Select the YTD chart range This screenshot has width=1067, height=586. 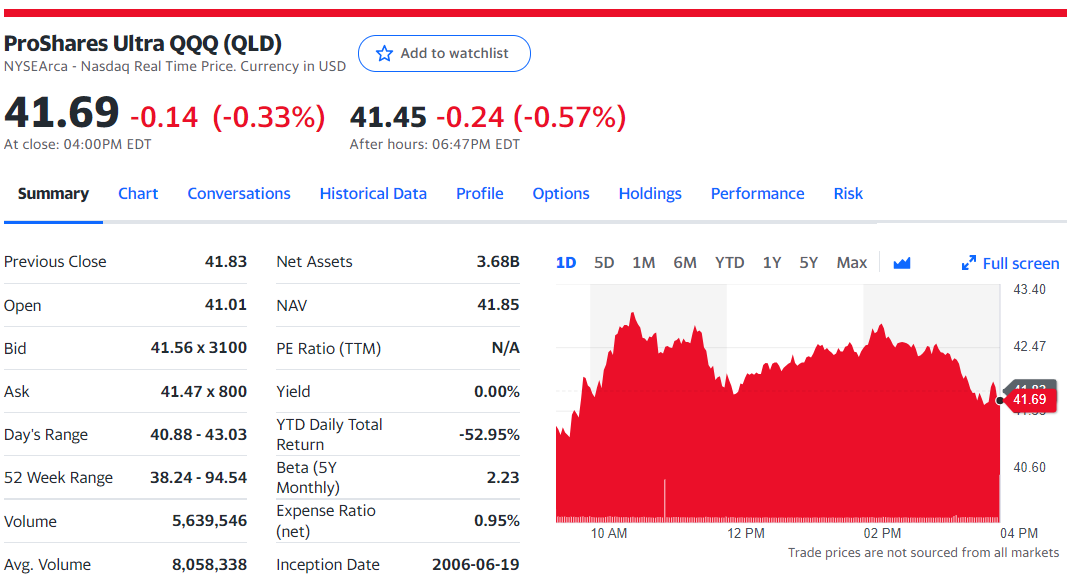point(729,263)
